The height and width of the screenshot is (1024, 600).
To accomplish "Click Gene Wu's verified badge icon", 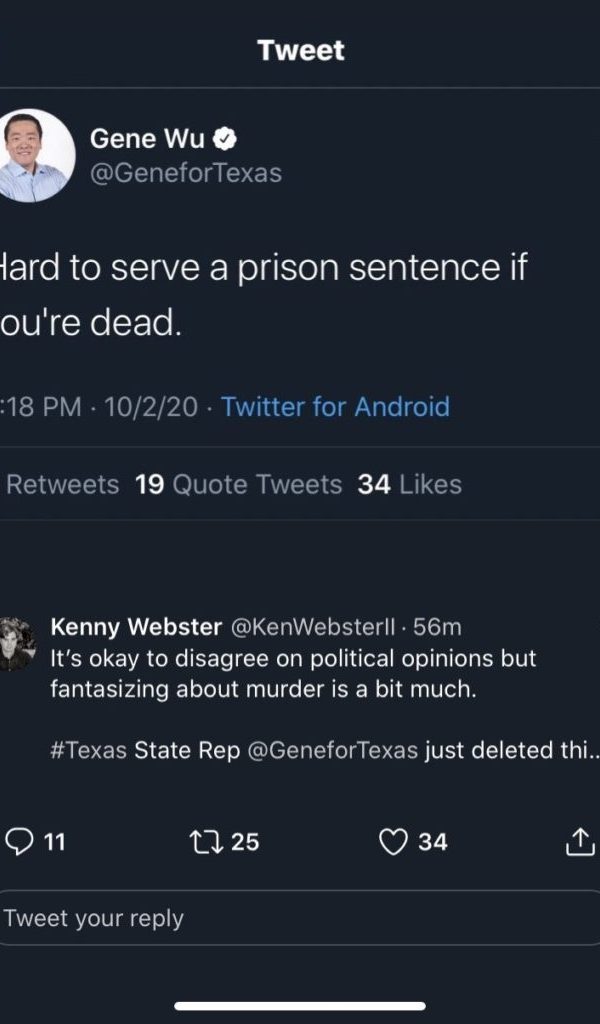I will coord(226,140).
